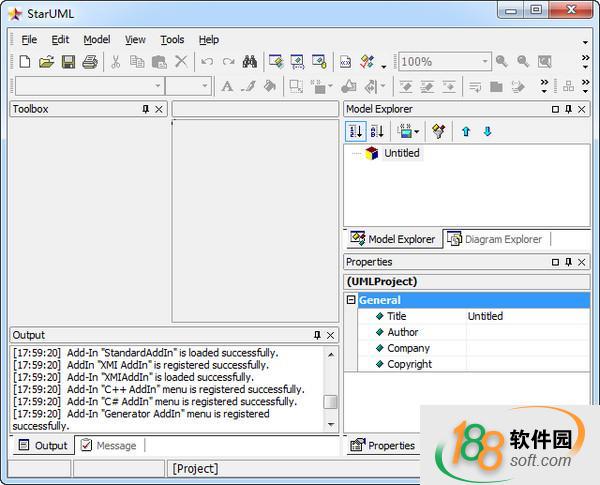Screen dimensions: 600x485
Task: Switch to the Message tab
Action: tap(109, 446)
